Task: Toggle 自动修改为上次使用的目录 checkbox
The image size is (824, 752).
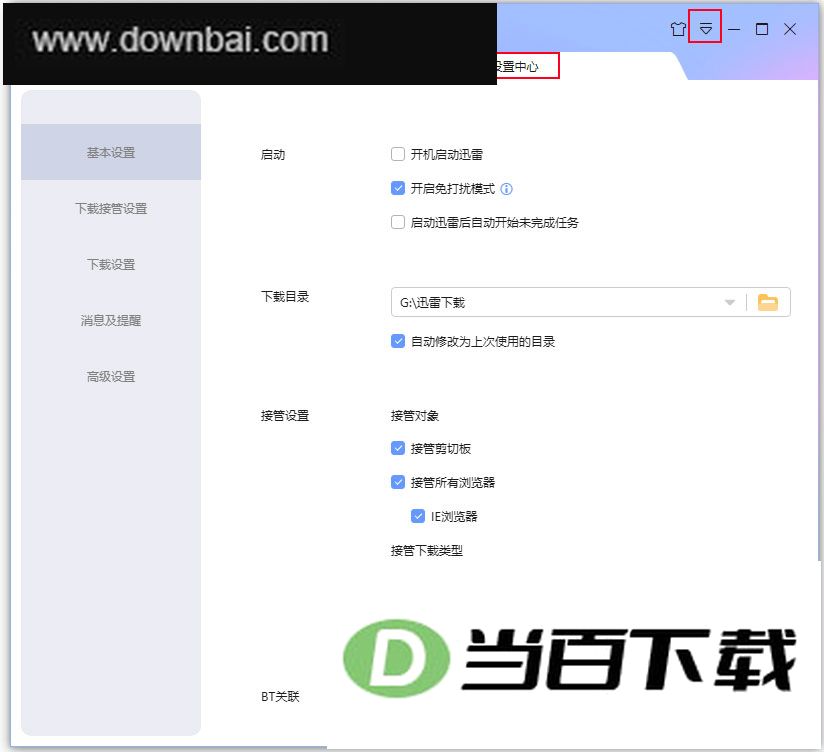Action: tap(398, 342)
